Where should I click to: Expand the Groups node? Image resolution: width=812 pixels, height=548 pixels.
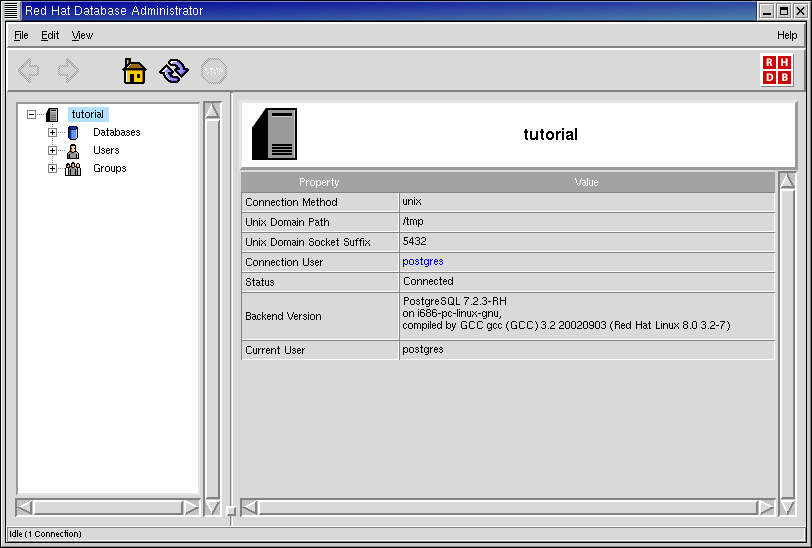52,169
